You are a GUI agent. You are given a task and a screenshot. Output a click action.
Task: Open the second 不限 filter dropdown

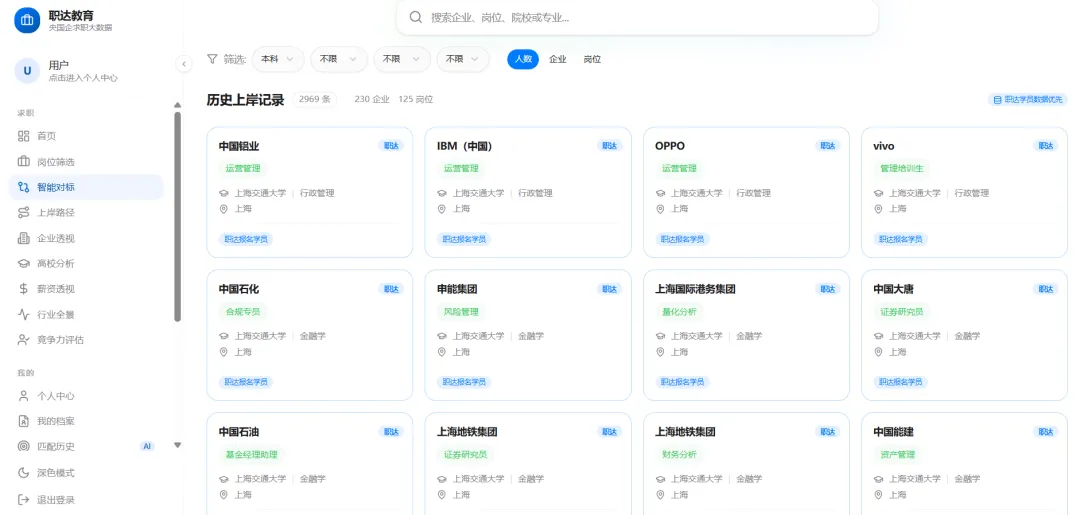pos(402,59)
